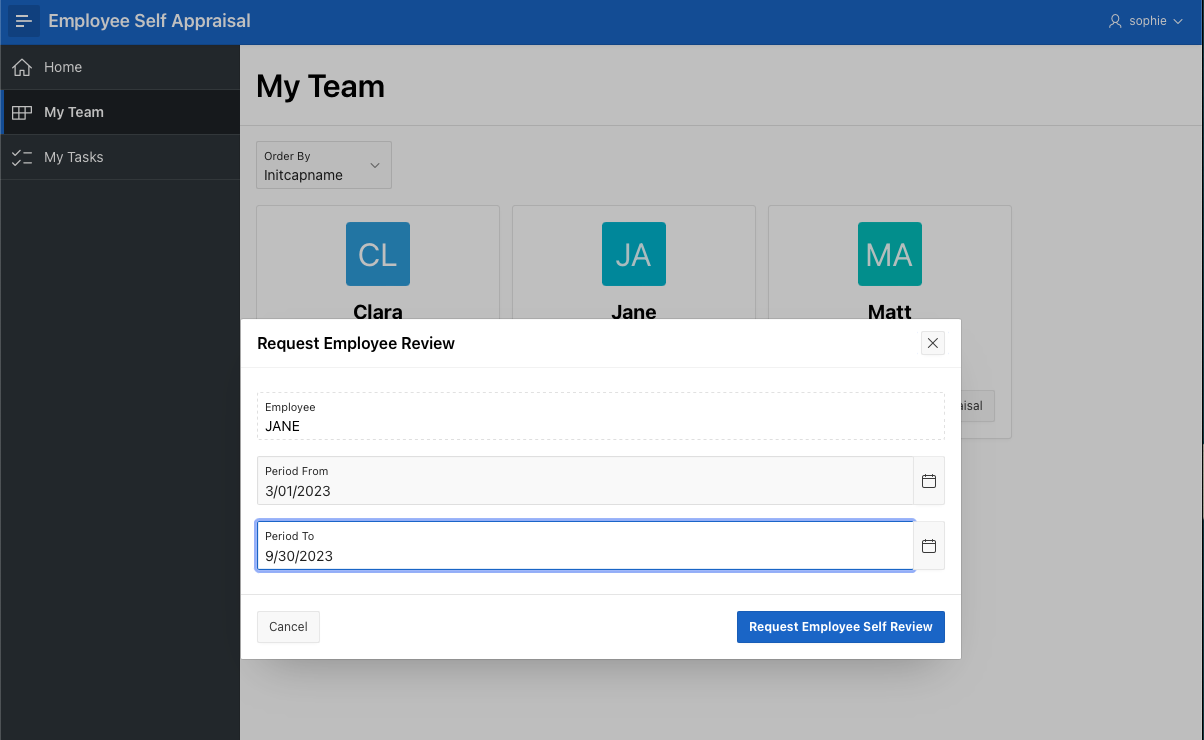Click Clara's CL avatar badge
This screenshot has width=1204, height=740.
point(378,254)
